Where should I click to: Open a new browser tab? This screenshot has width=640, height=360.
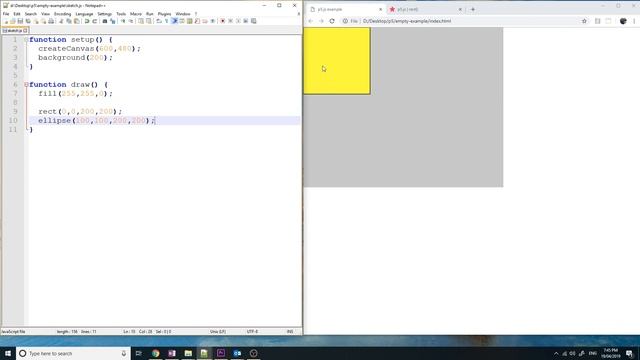(473, 9)
